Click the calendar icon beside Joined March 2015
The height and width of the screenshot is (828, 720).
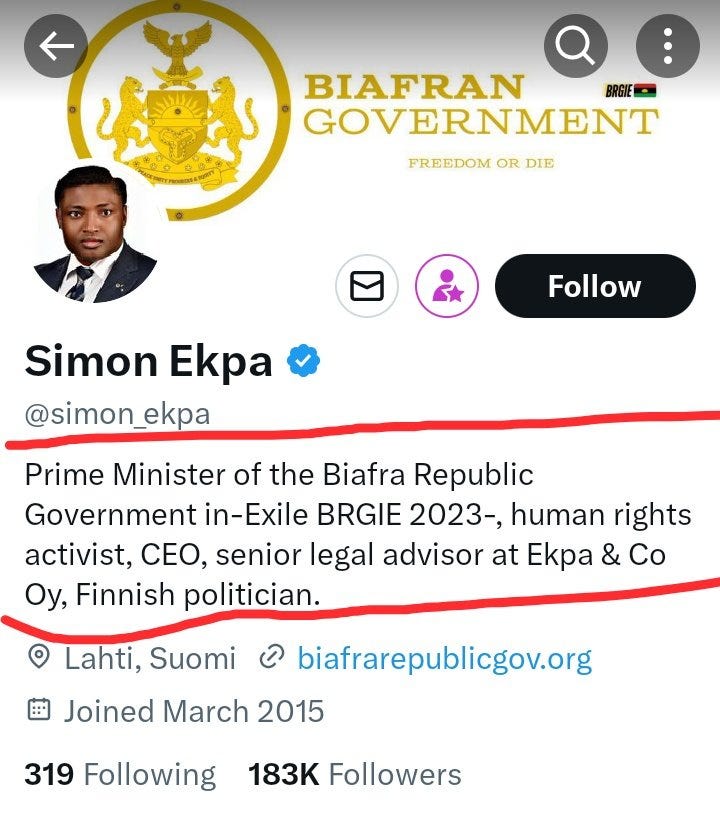(x=37, y=711)
